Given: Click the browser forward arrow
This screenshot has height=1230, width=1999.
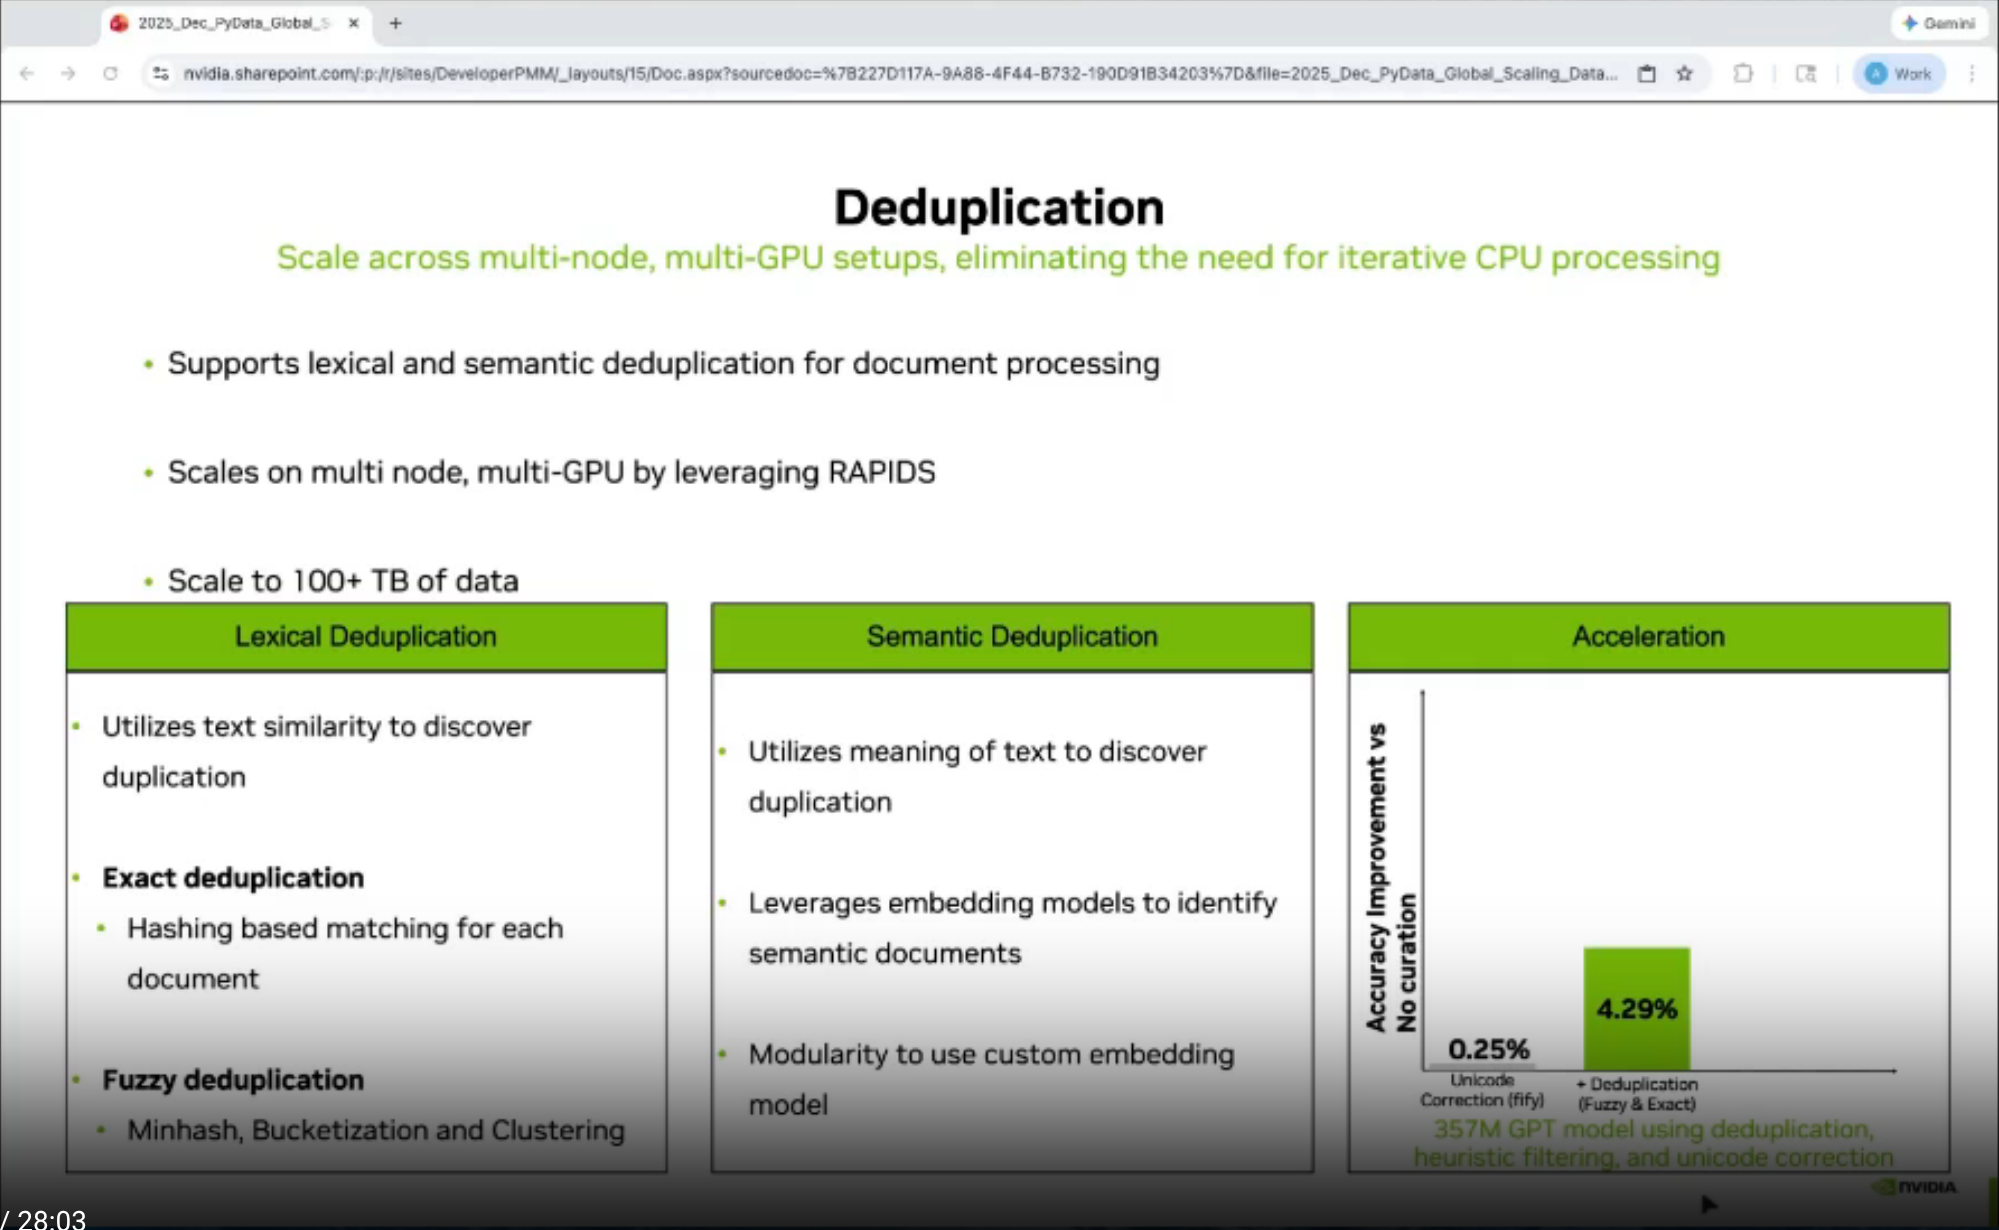Looking at the screenshot, I should pos(68,73).
